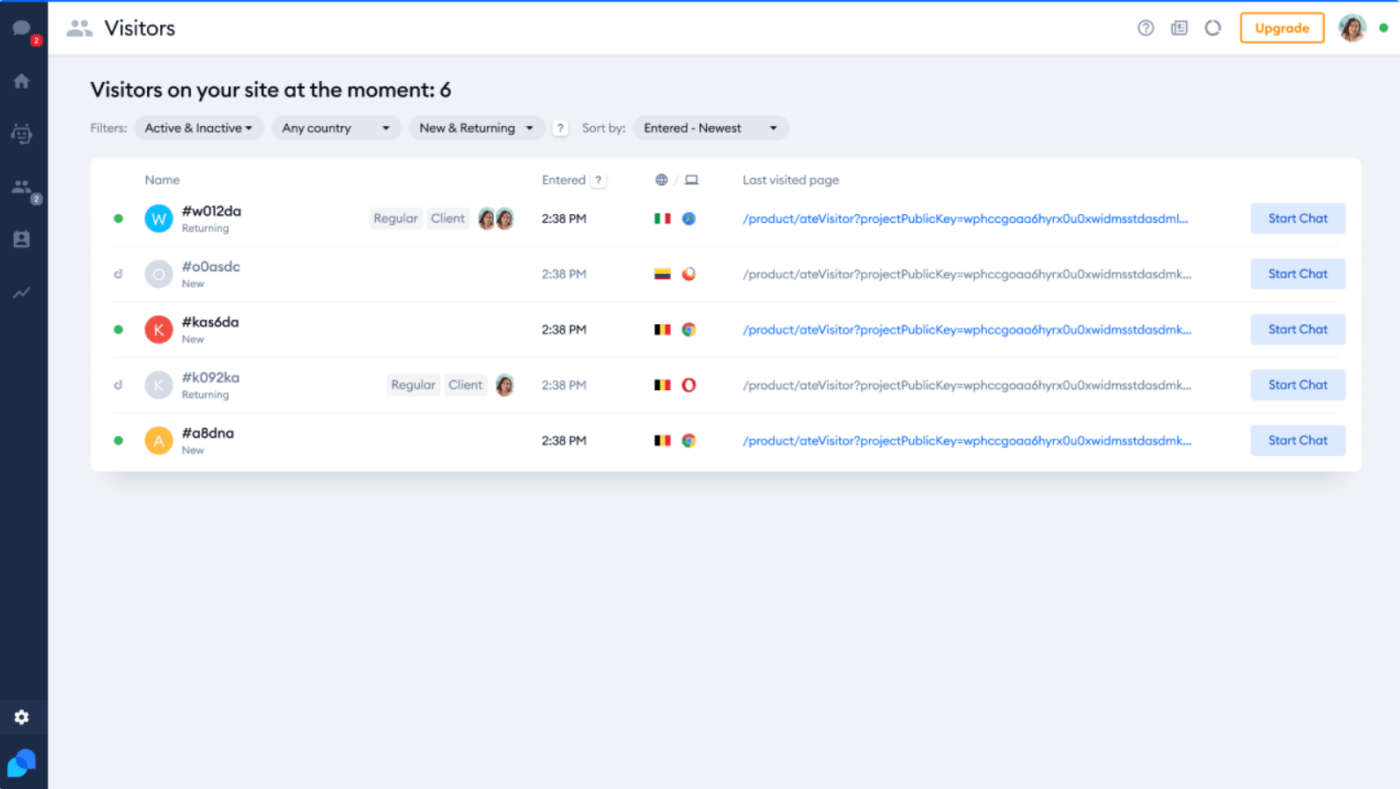Select visitor name #w012da
Image resolution: width=1400 pixels, height=789 pixels.
coord(211,211)
